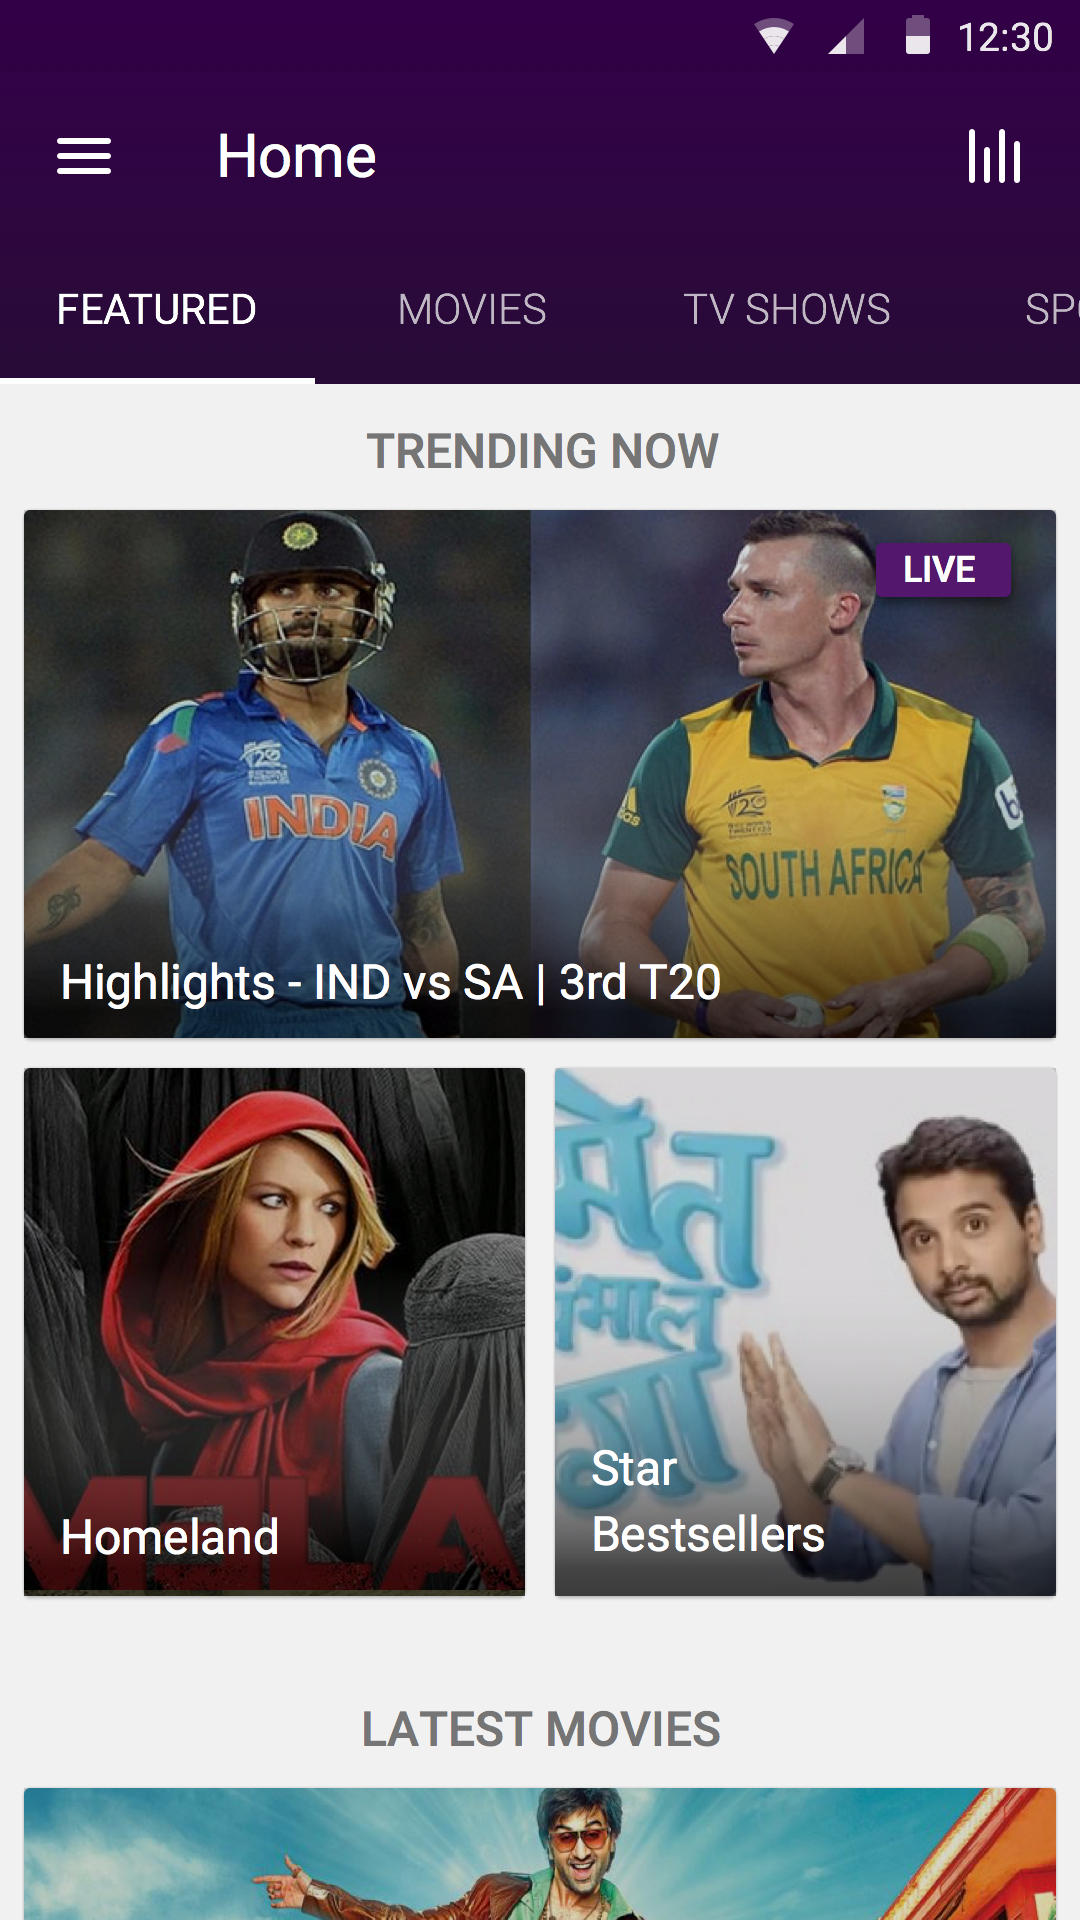The width and height of the screenshot is (1080, 1920).
Task: Open the Star Bestsellers card
Action: click(805, 1331)
